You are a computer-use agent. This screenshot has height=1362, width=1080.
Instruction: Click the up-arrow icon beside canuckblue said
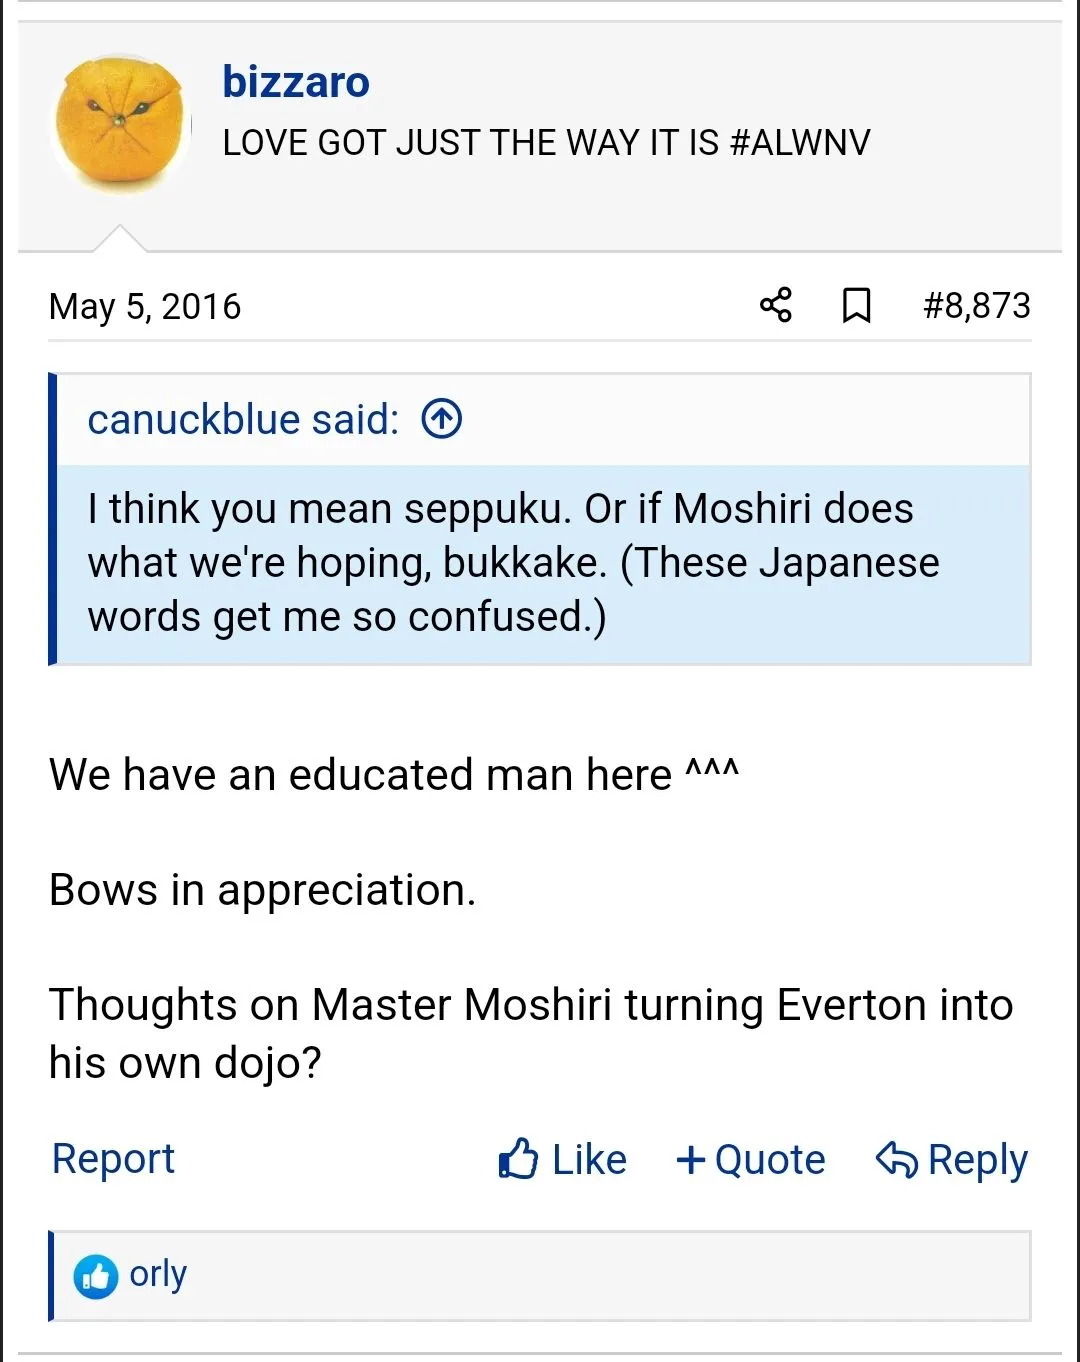pyautogui.click(x=442, y=419)
